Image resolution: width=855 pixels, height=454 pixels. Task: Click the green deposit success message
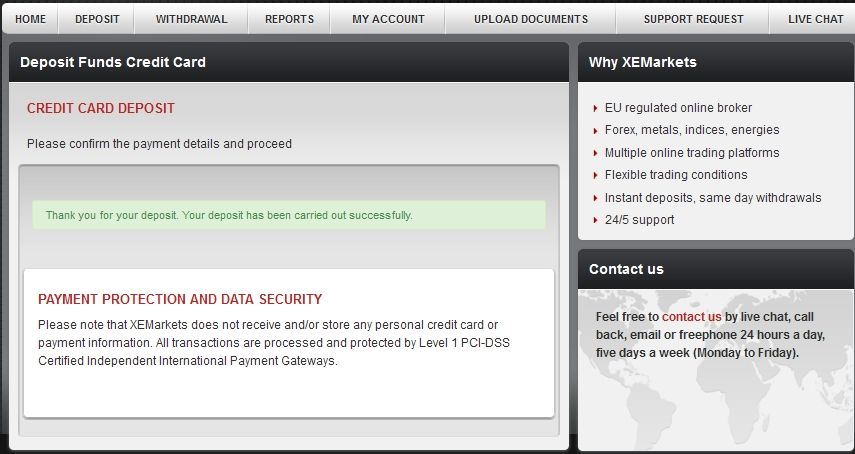(289, 215)
